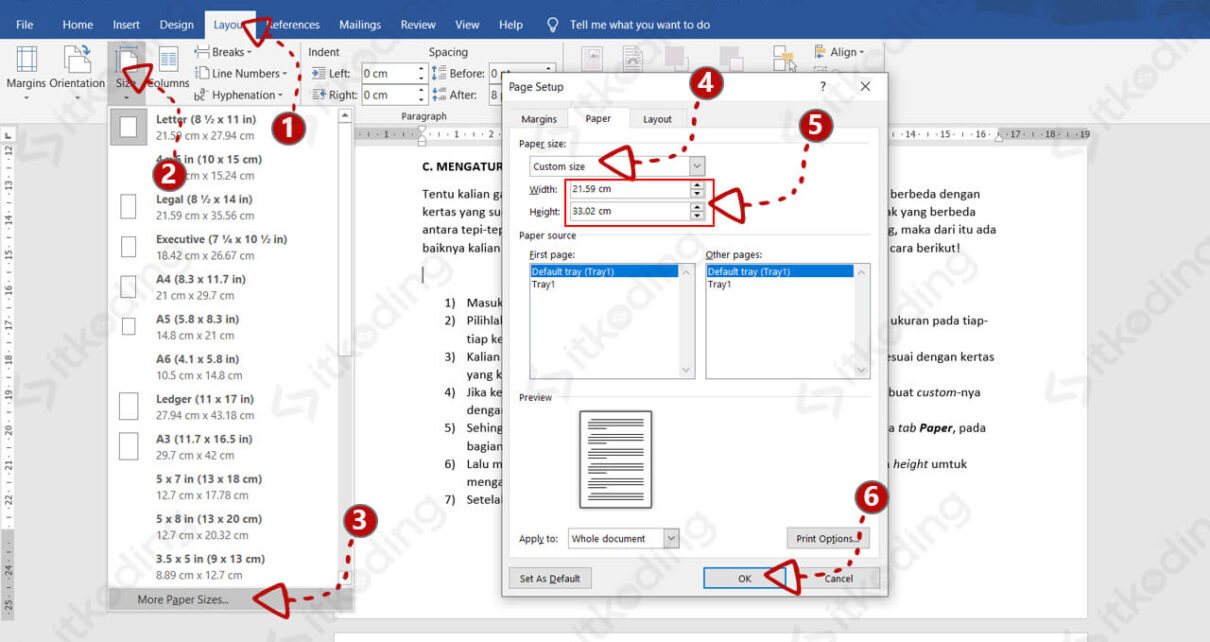The width and height of the screenshot is (1210, 642).
Task: Open the Align dropdown in ribbon
Action: pyautogui.click(x=839, y=52)
